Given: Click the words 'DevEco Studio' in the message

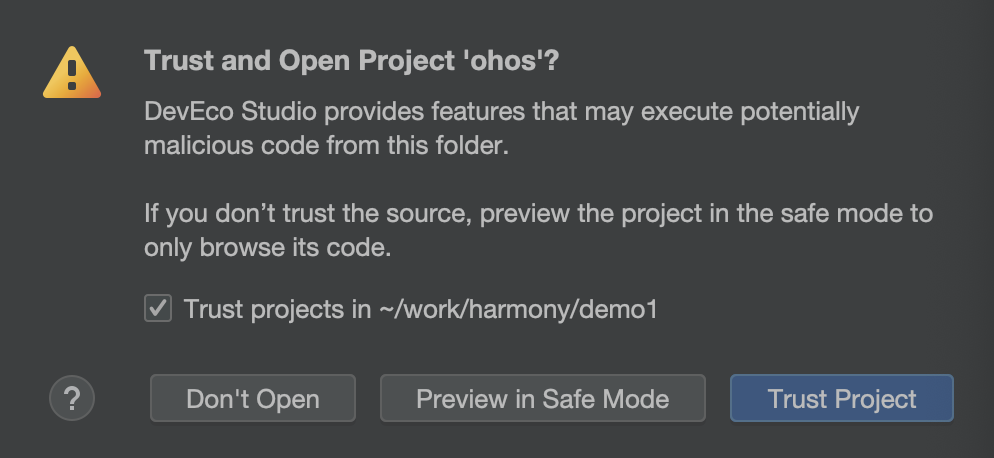Looking at the screenshot, I should click(x=231, y=112).
